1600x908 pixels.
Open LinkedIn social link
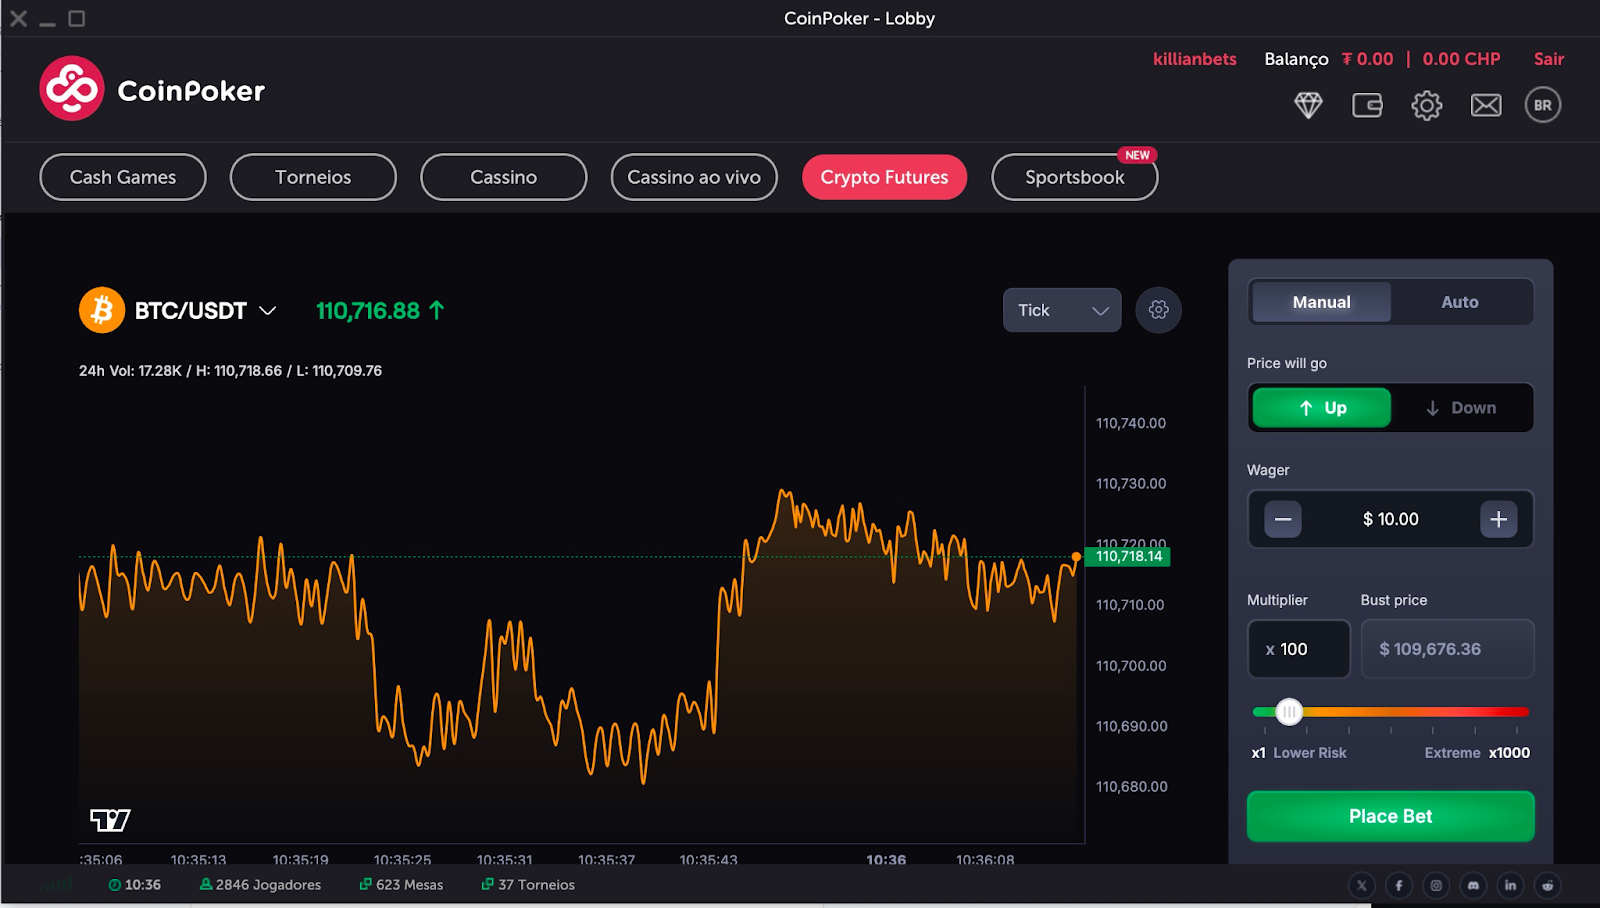(1510, 885)
